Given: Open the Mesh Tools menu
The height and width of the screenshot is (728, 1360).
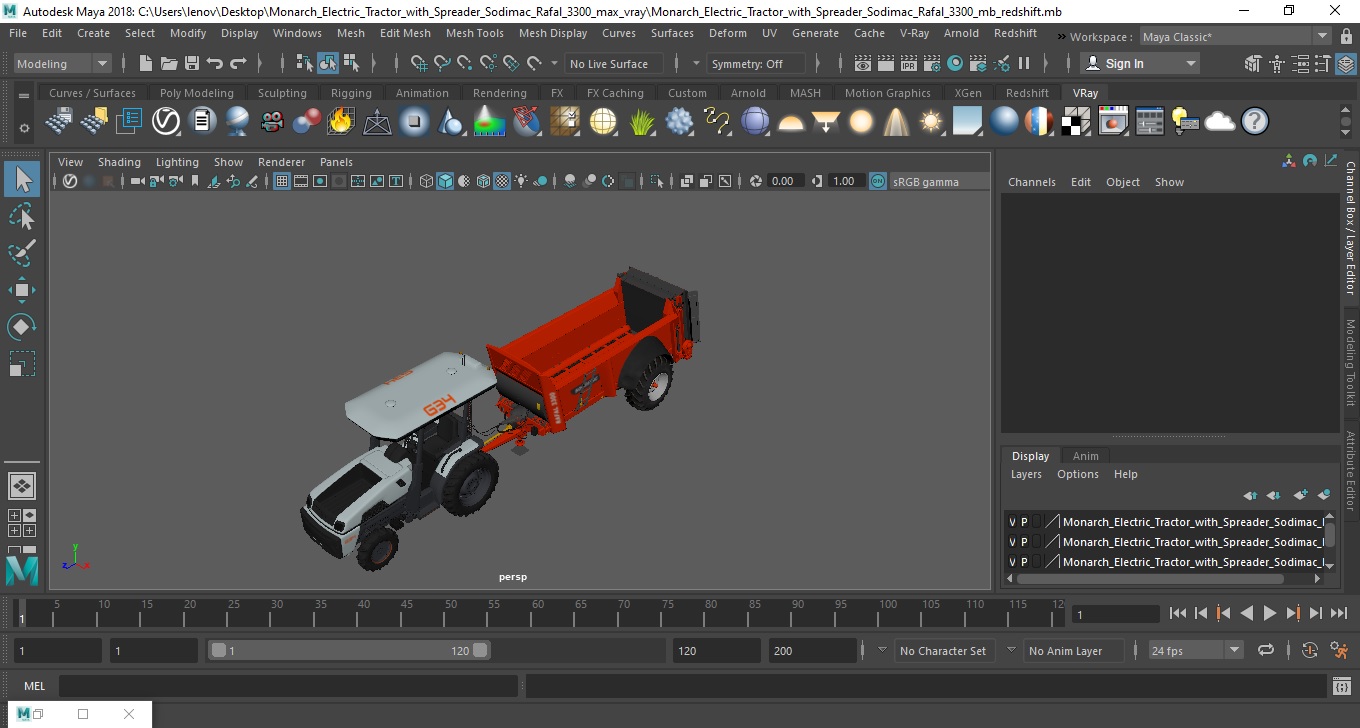Looking at the screenshot, I should [x=474, y=33].
